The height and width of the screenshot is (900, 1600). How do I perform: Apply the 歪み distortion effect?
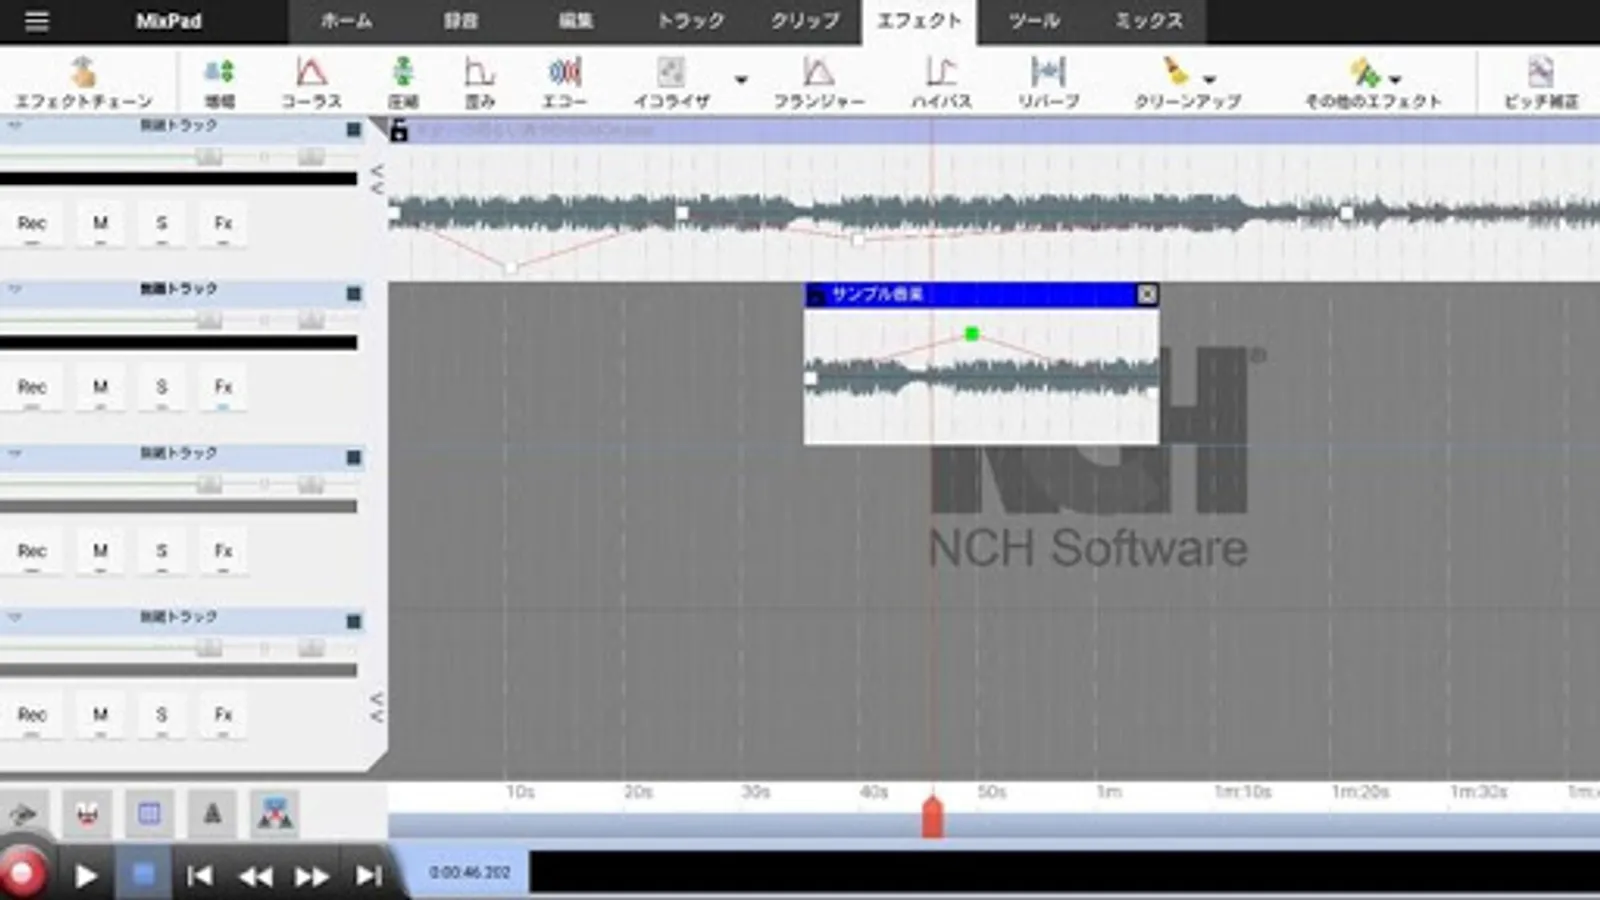point(480,82)
